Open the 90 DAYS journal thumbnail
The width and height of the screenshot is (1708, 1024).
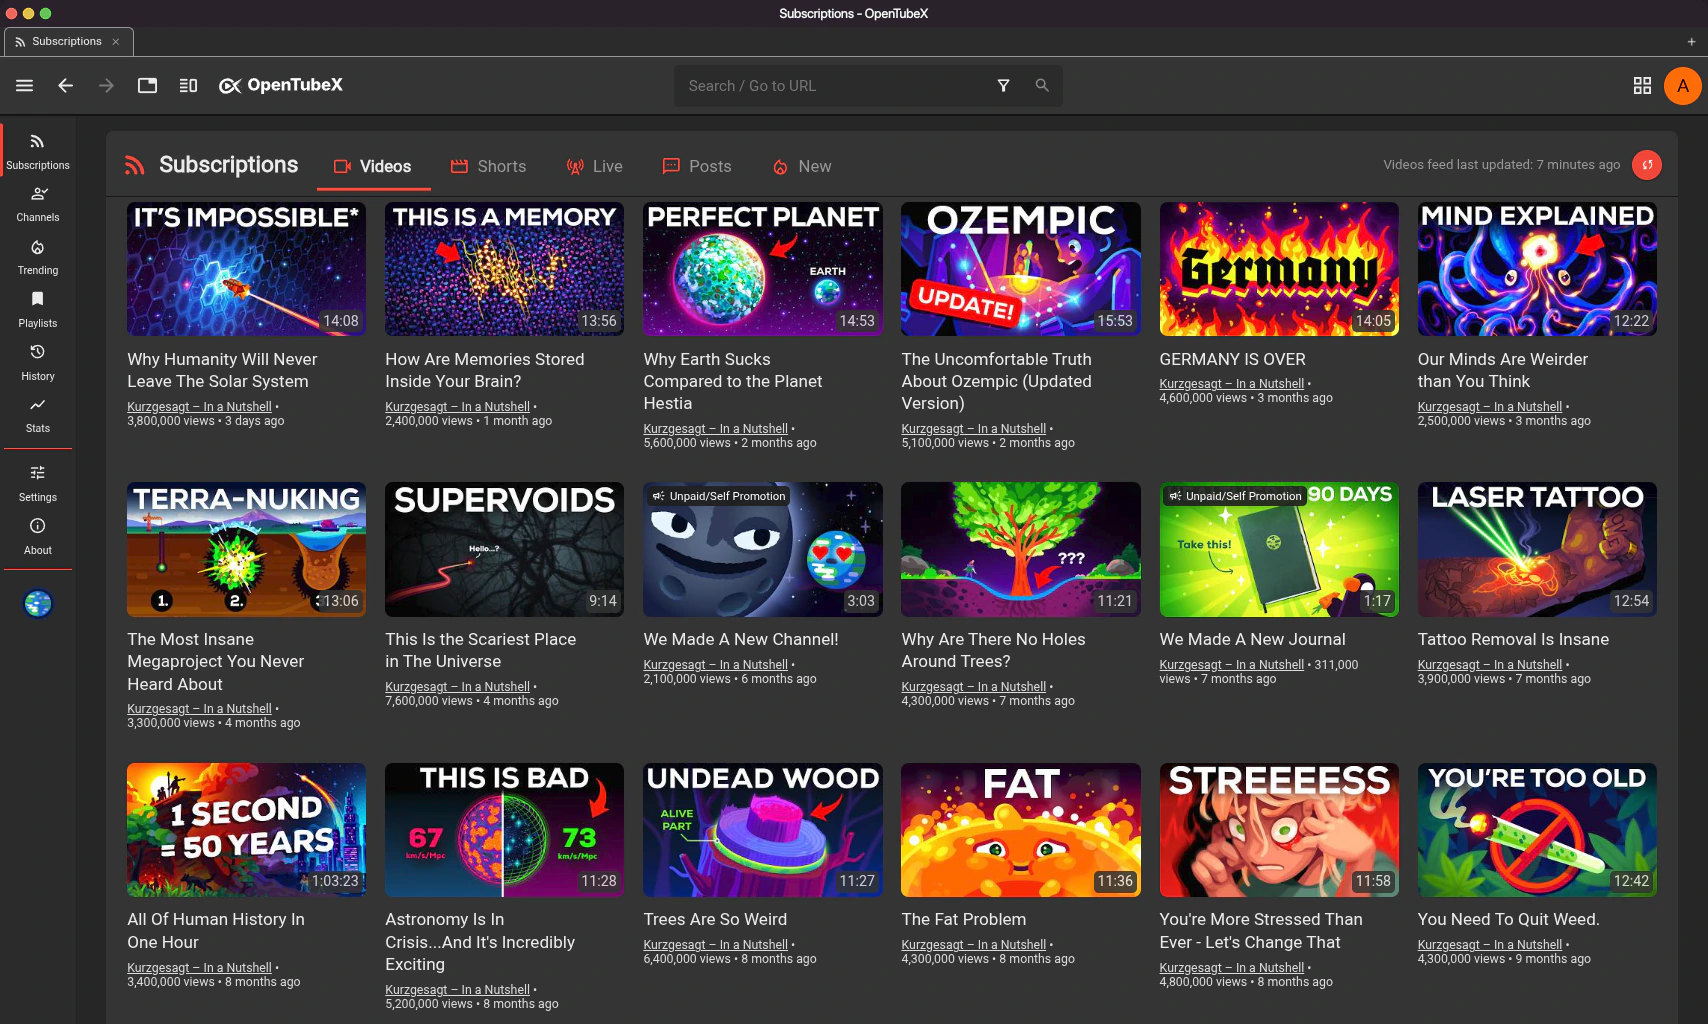(1279, 549)
